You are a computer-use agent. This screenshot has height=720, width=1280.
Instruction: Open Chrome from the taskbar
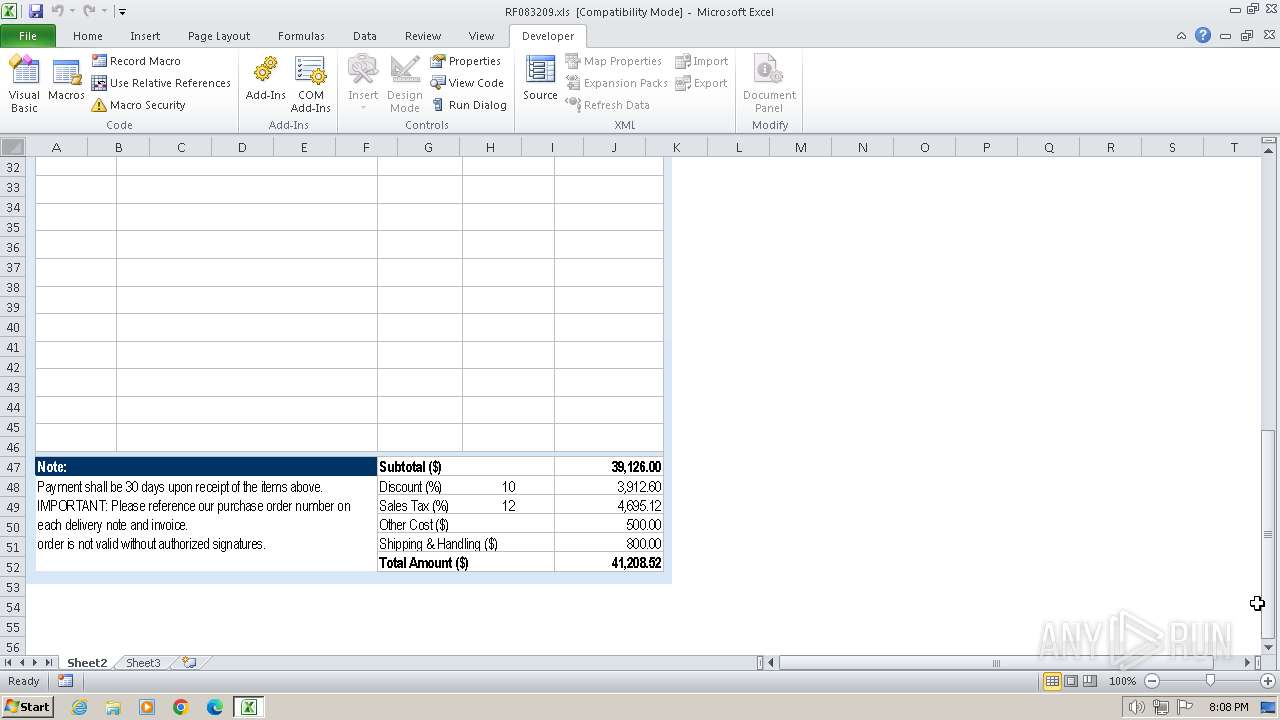[x=181, y=707]
